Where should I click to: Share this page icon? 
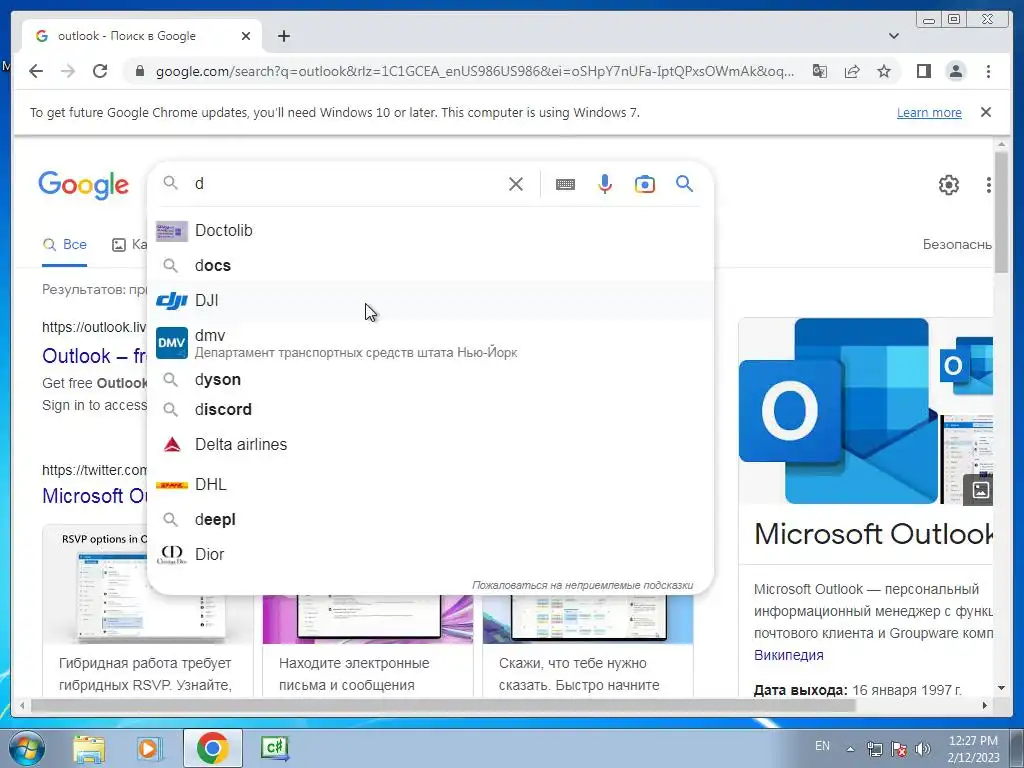[852, 71]
